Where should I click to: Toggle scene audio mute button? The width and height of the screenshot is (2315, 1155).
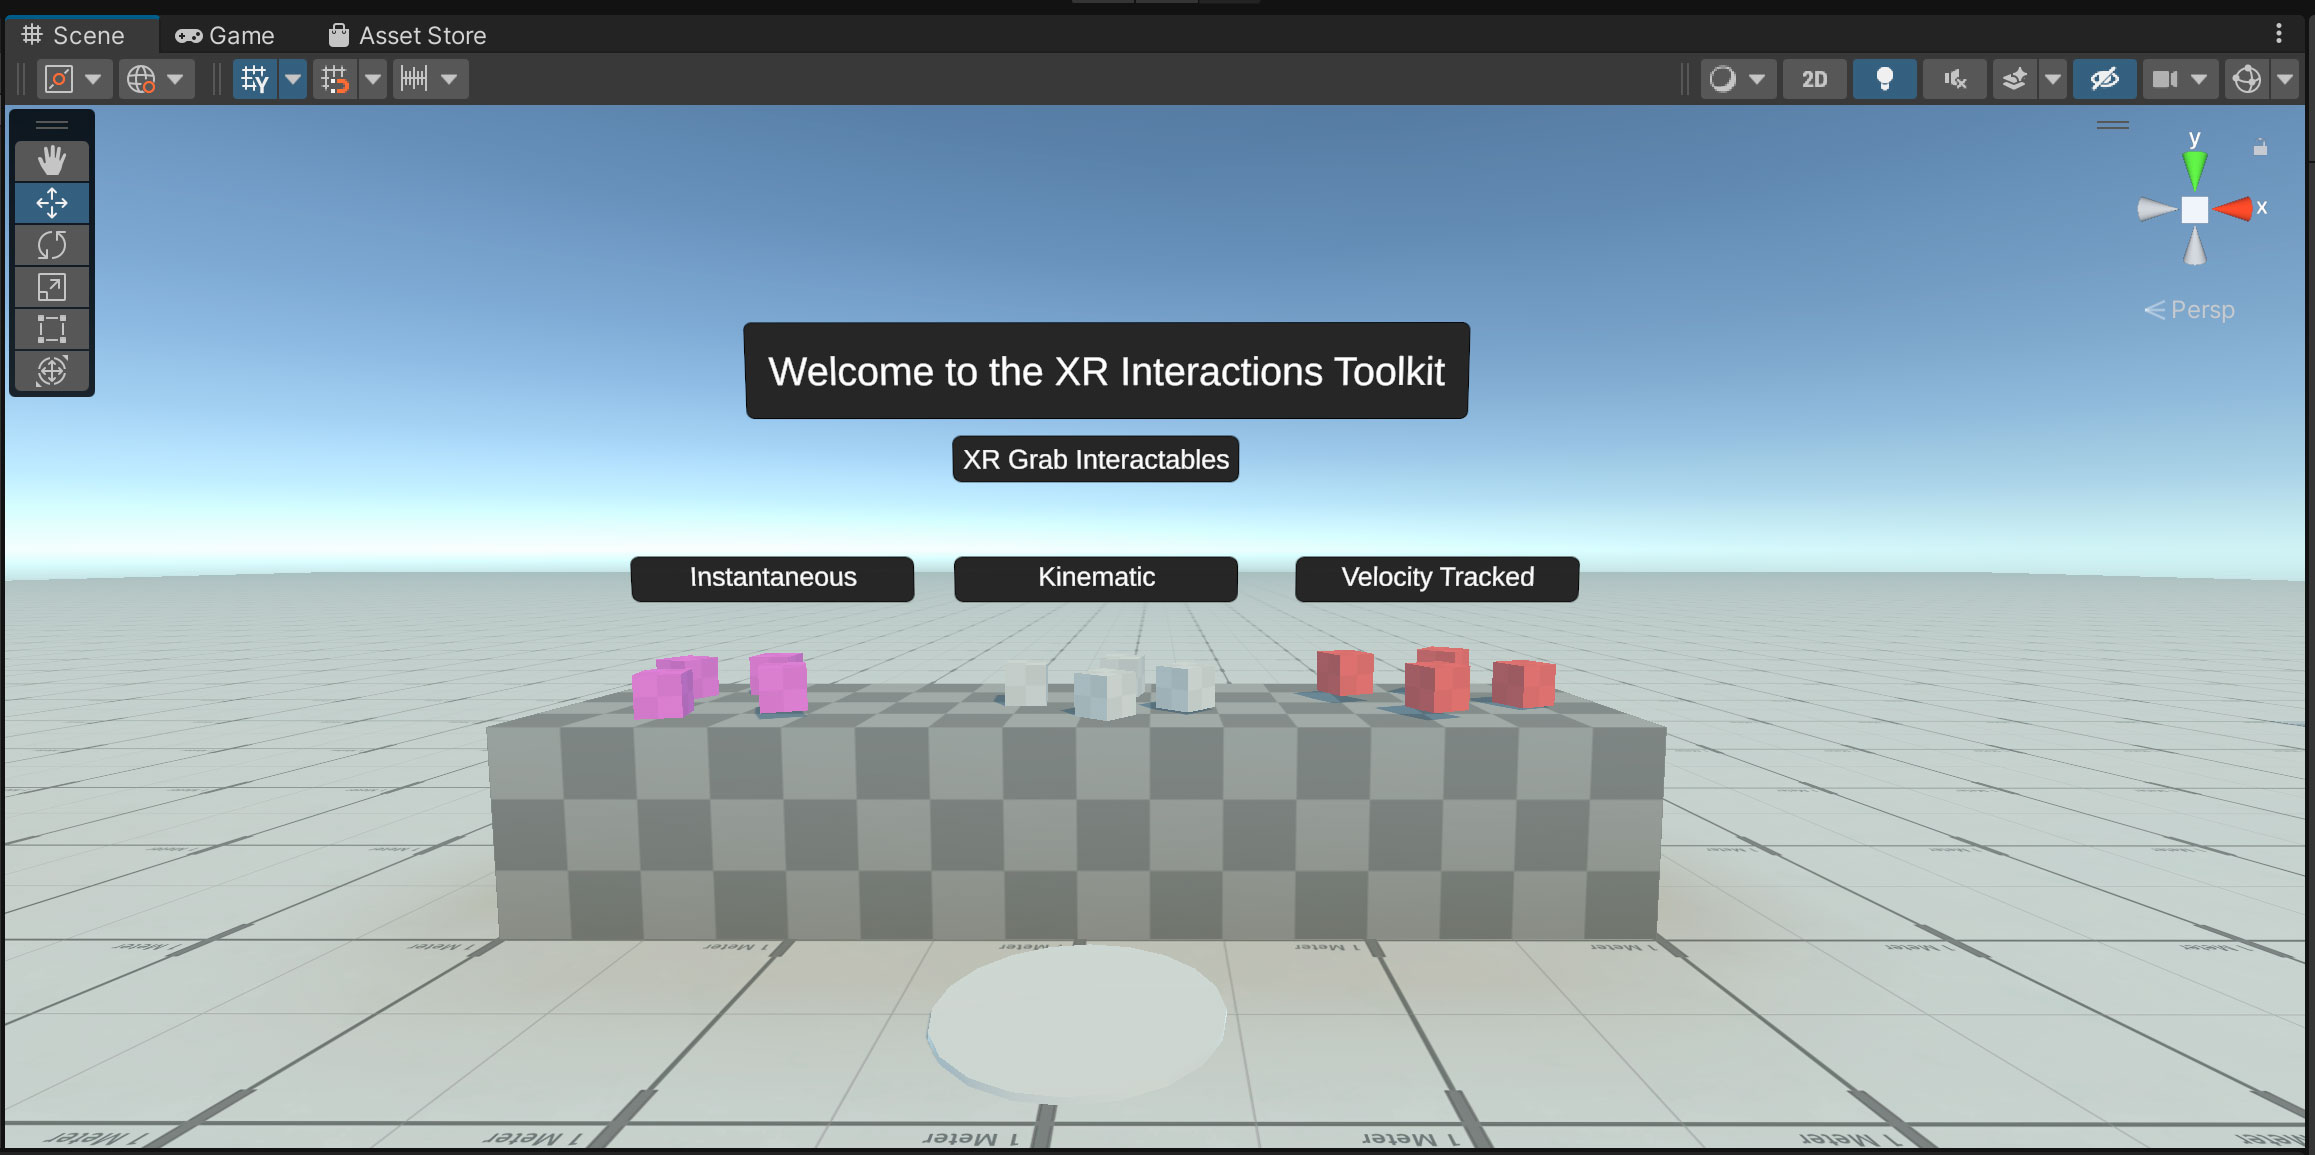coord(1954,79)
